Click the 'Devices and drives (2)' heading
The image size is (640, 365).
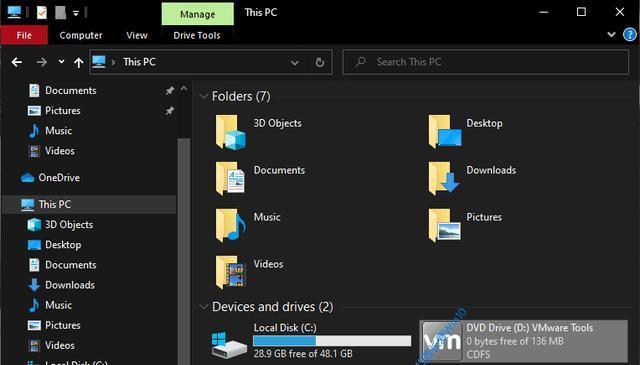click(272, 307)
